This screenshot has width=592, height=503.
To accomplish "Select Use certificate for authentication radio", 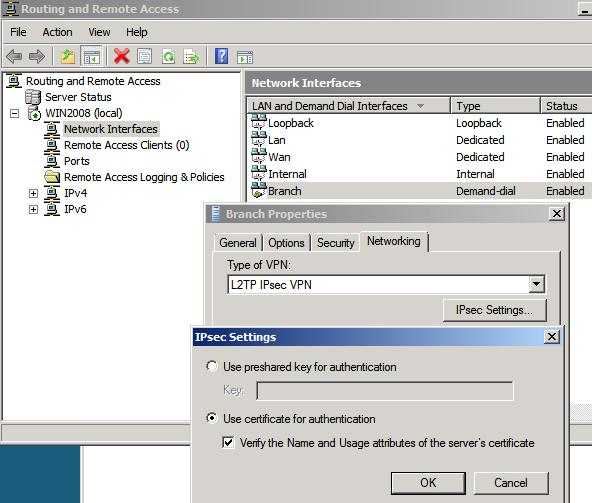I will click(212, 418).
